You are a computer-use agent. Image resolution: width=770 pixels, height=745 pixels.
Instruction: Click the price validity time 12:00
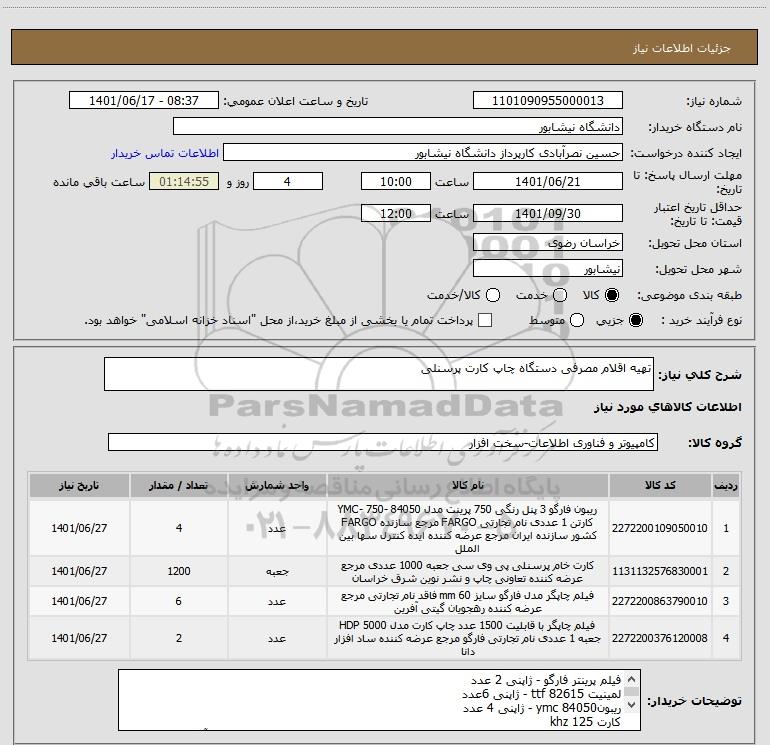(396, 213)
